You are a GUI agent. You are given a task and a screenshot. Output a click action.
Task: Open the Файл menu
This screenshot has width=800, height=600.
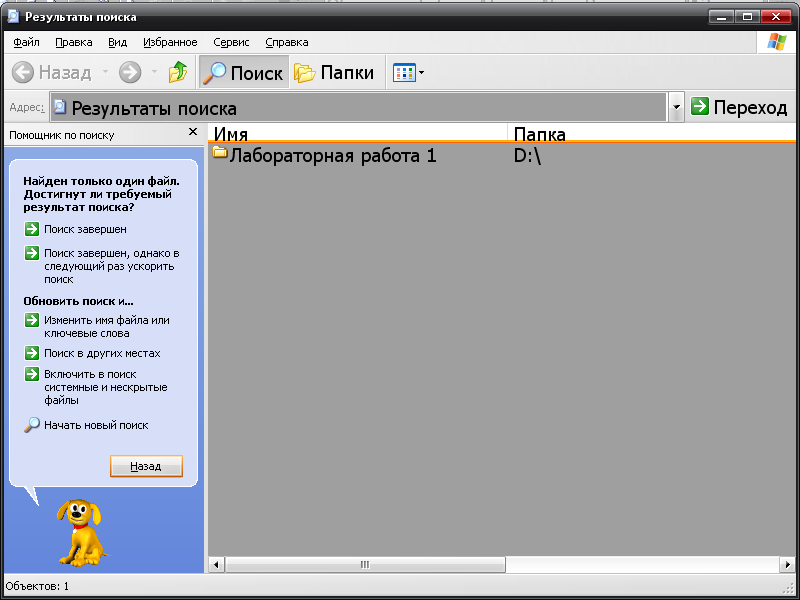tap(26, 42)
